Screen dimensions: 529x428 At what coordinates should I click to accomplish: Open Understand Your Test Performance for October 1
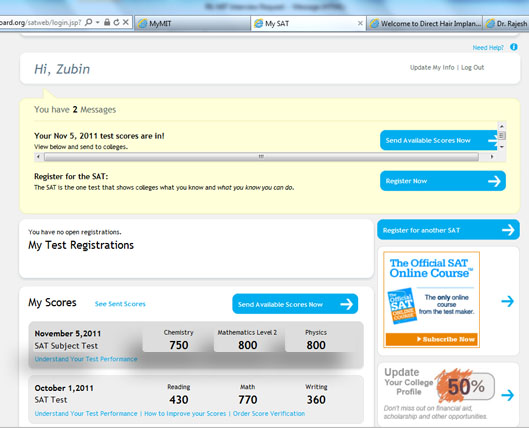tap(86, 413)
